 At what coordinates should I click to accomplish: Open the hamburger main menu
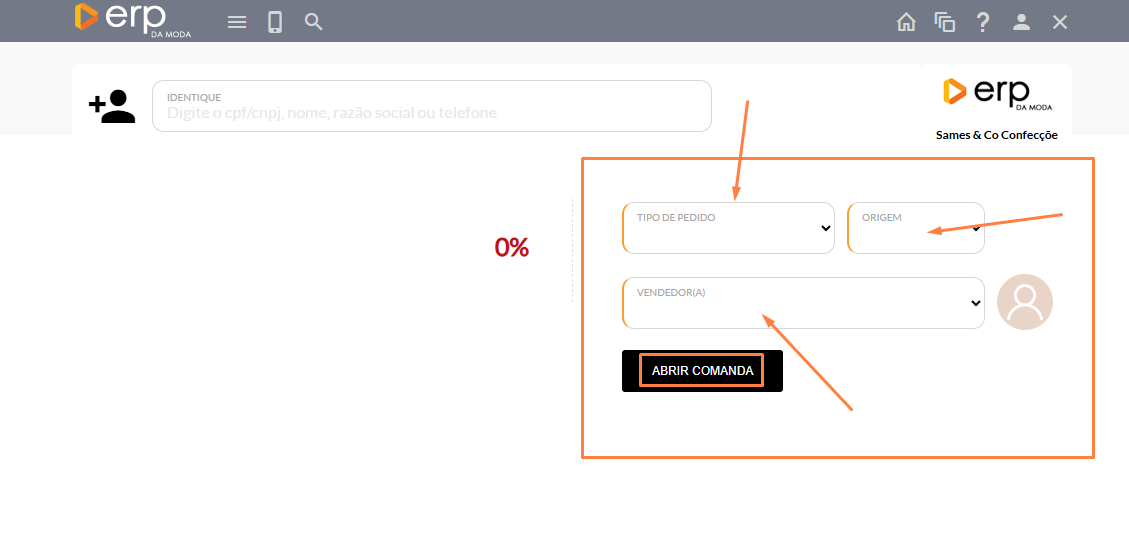coord(237,22)
